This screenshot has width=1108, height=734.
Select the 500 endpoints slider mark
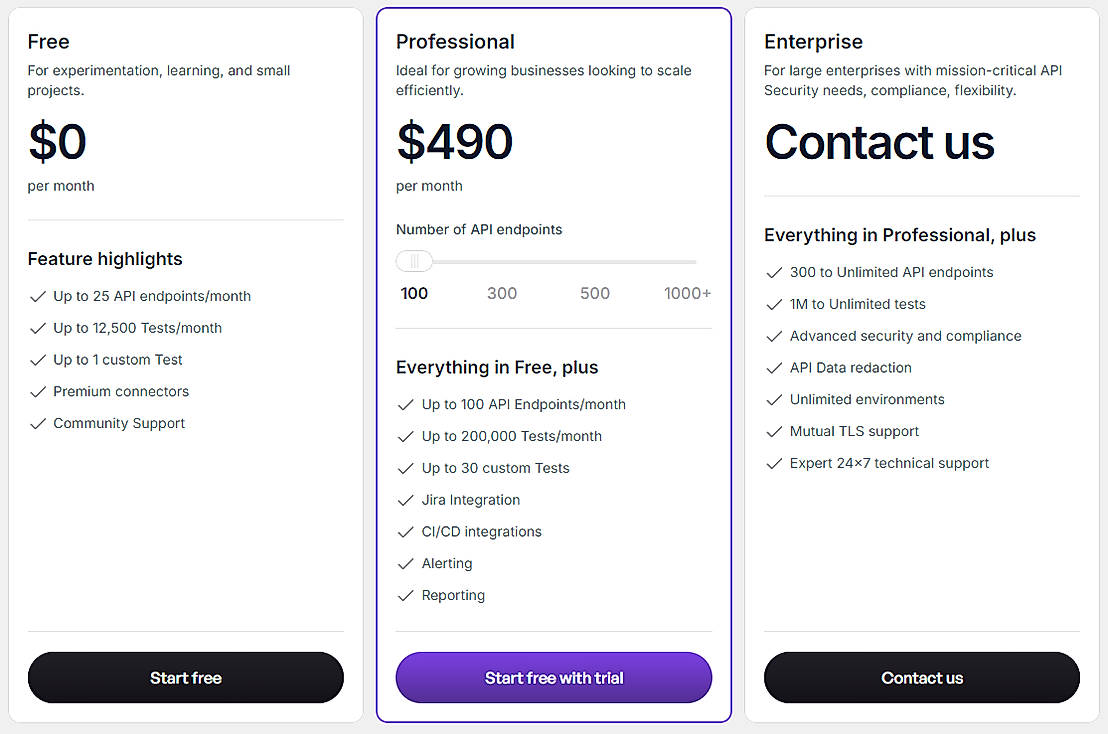(595, 293)
